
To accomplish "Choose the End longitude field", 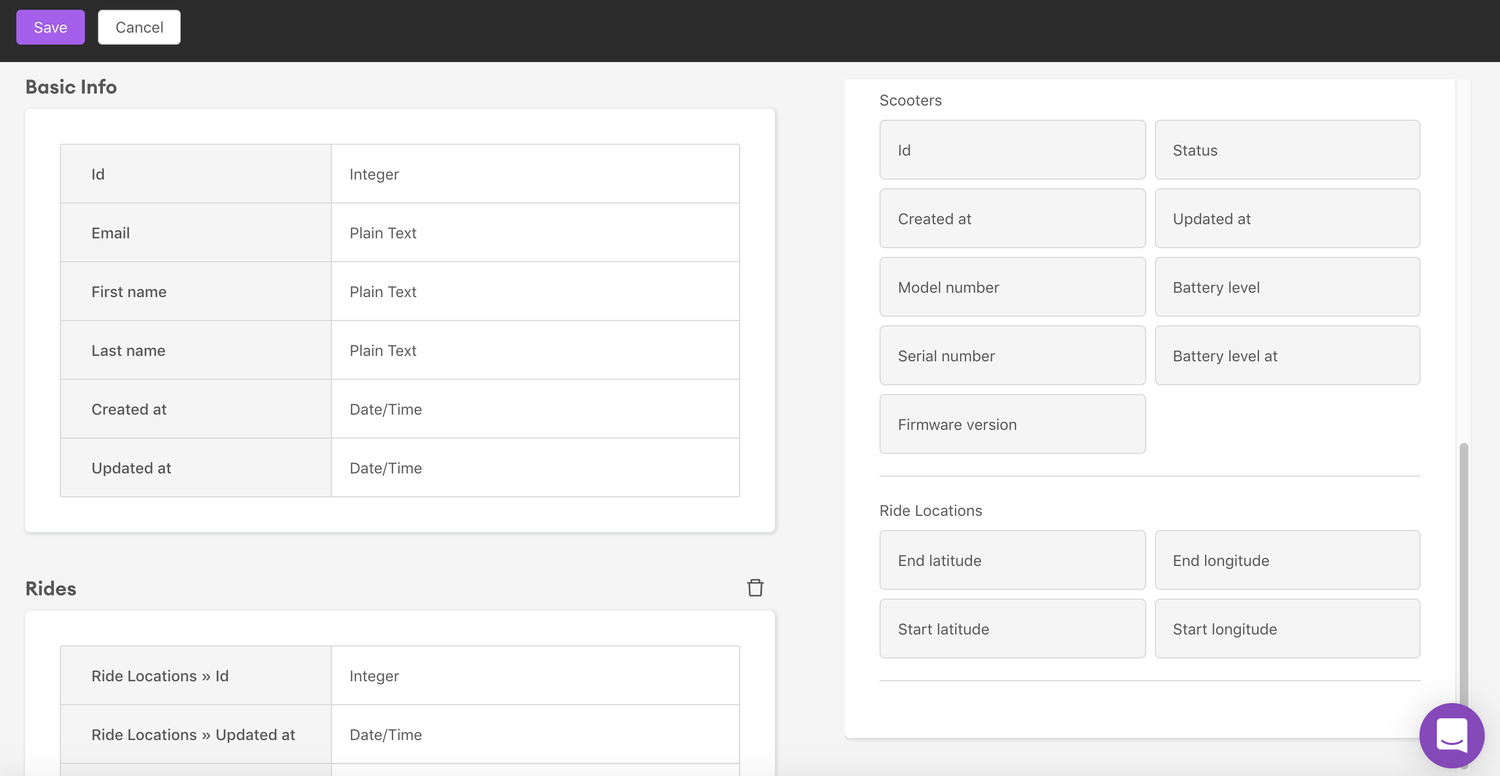I will point(1287,560).
